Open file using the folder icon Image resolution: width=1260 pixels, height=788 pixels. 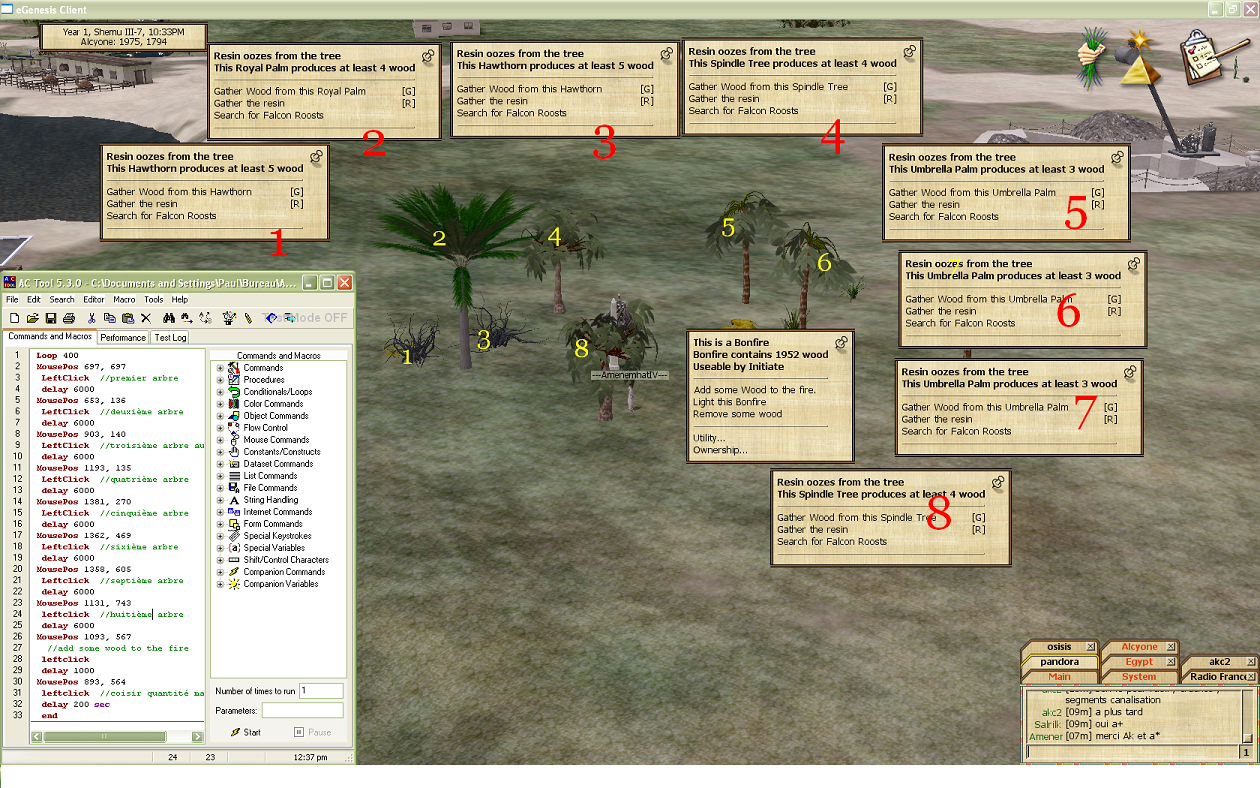[x=31, y=318]
